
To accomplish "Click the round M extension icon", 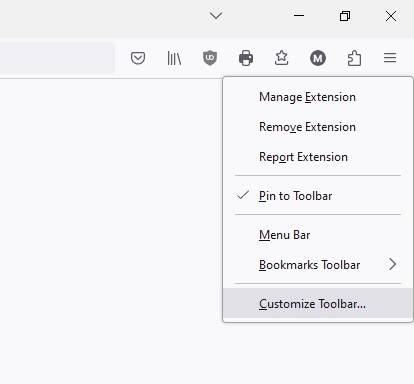I will (x=318, y=58).
